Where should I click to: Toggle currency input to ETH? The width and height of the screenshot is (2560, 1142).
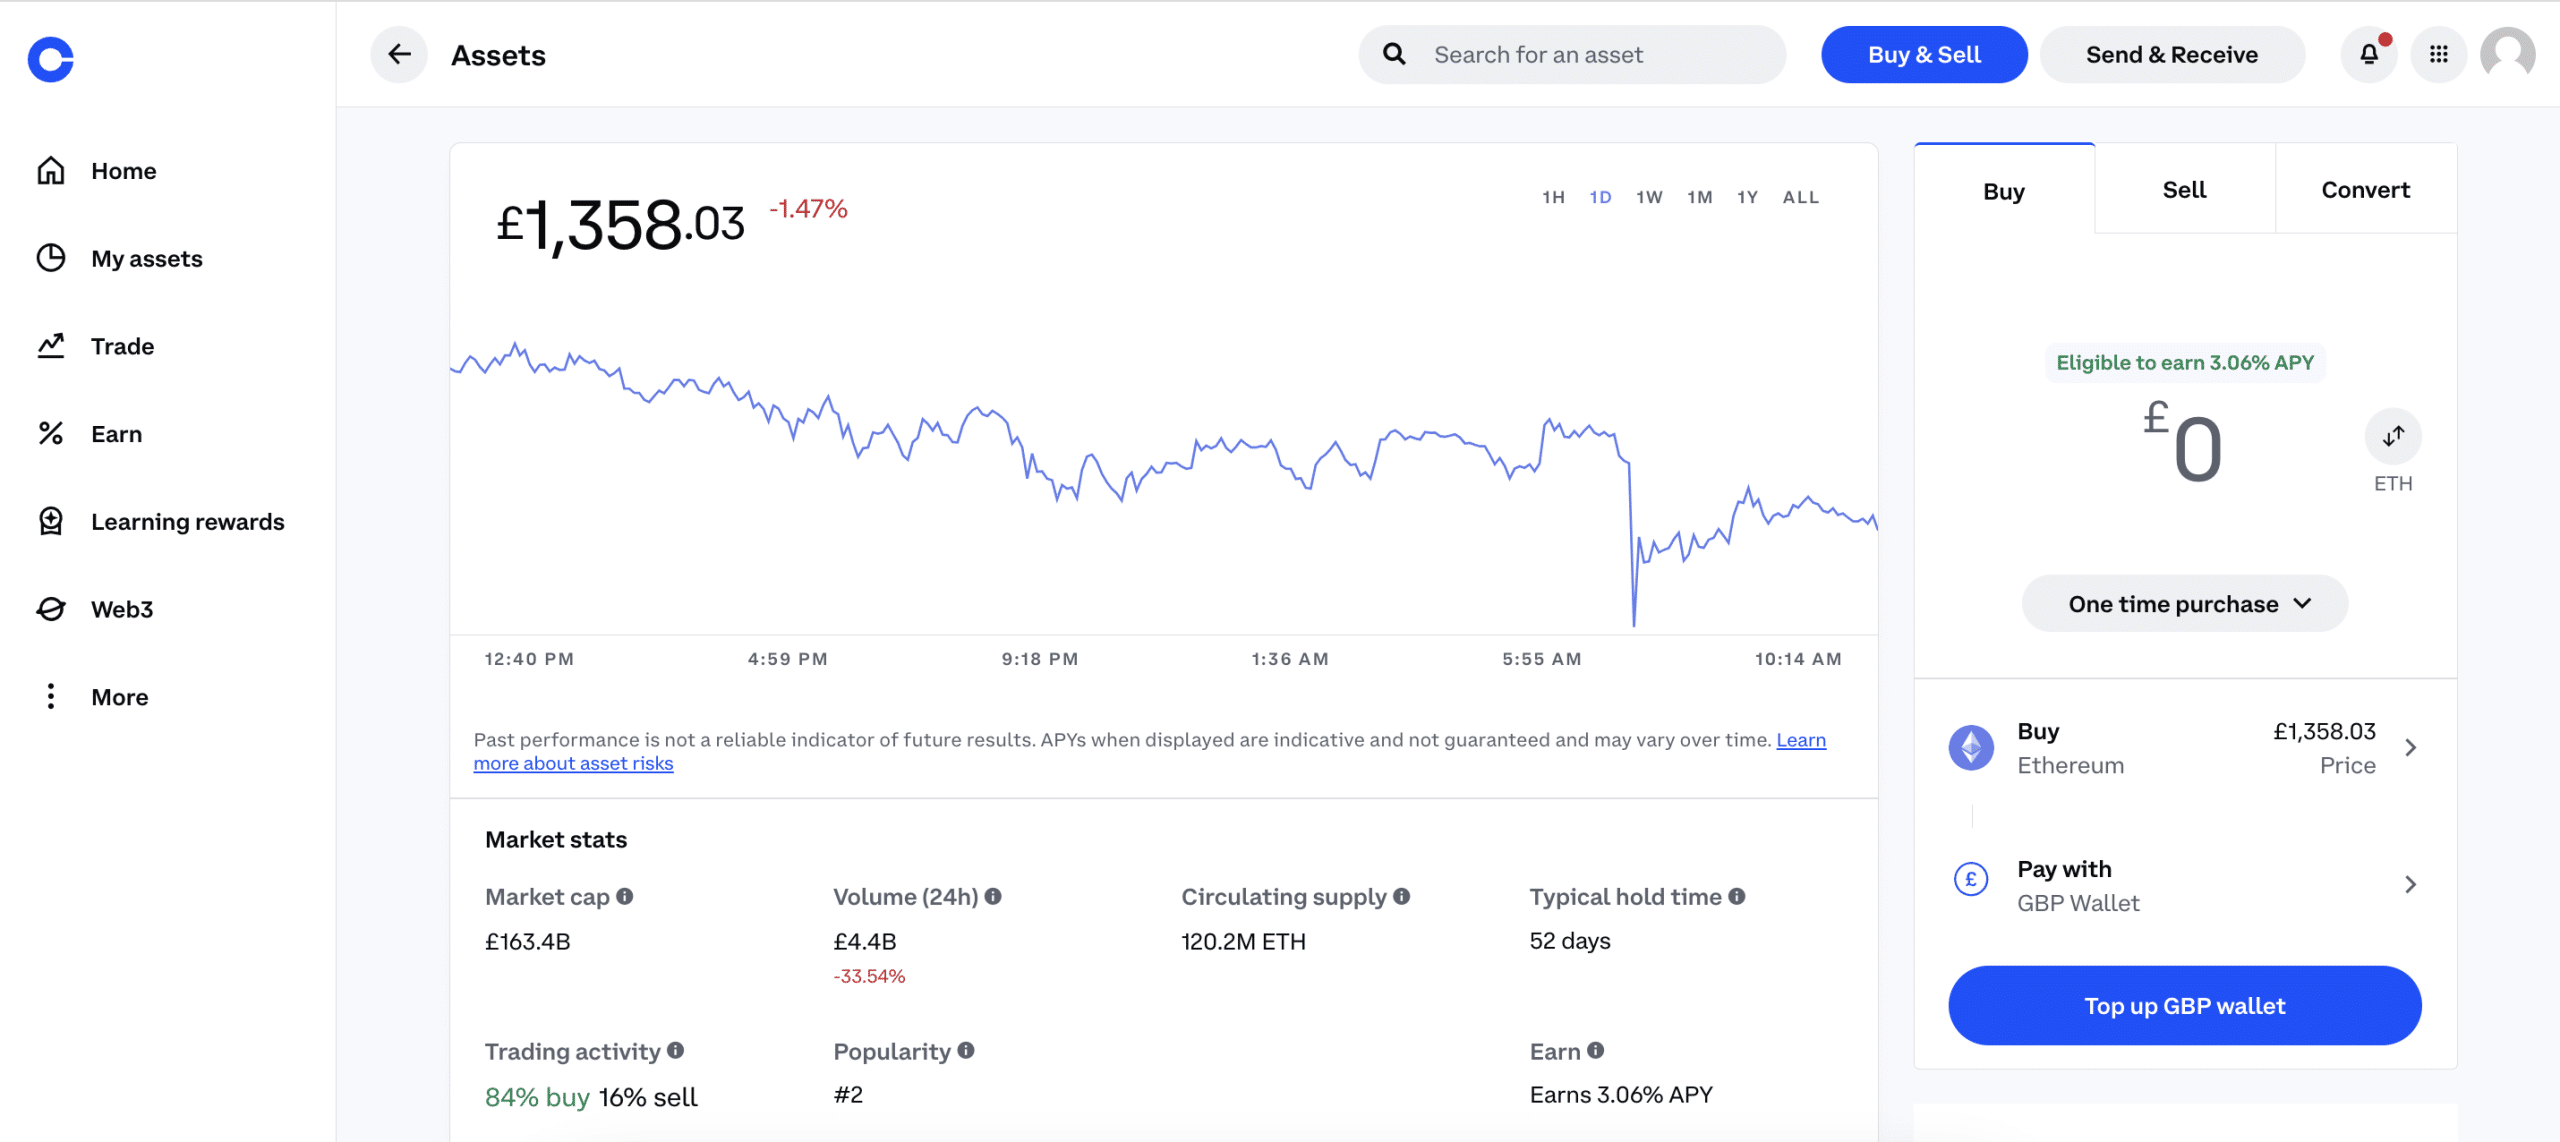[x=2393, y=437]
